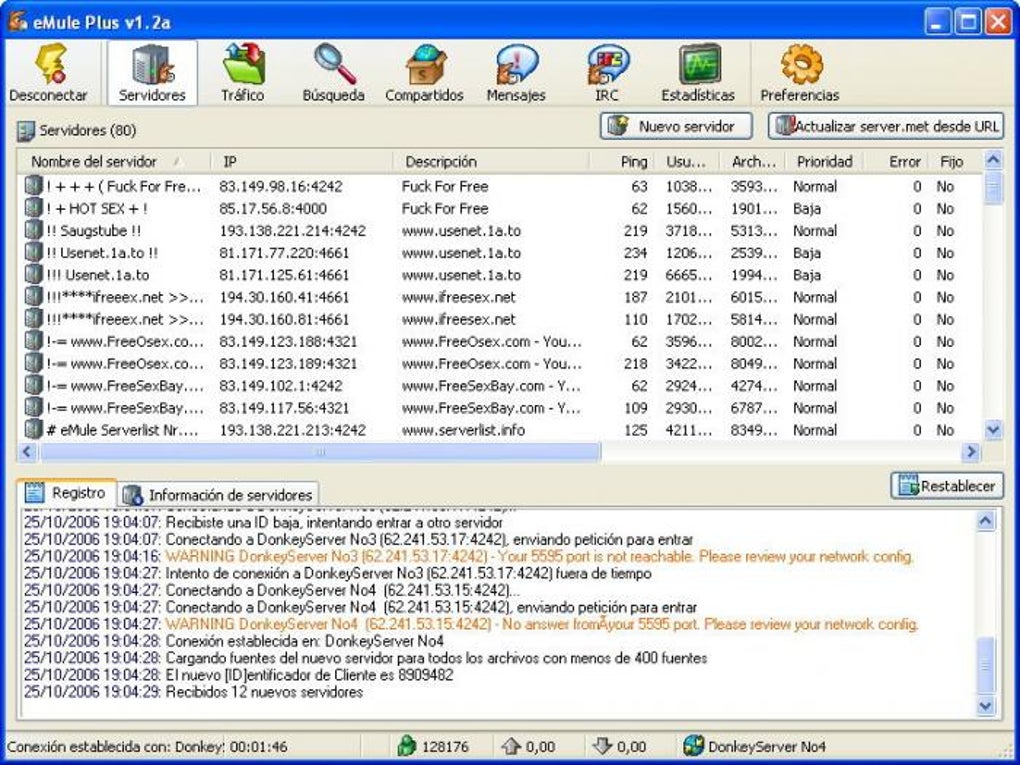This screenshot has width=1020, height=765.
Task: Click Actualizar server.met desde URL button
Action: pyautogui.click(x=886, y=126)
